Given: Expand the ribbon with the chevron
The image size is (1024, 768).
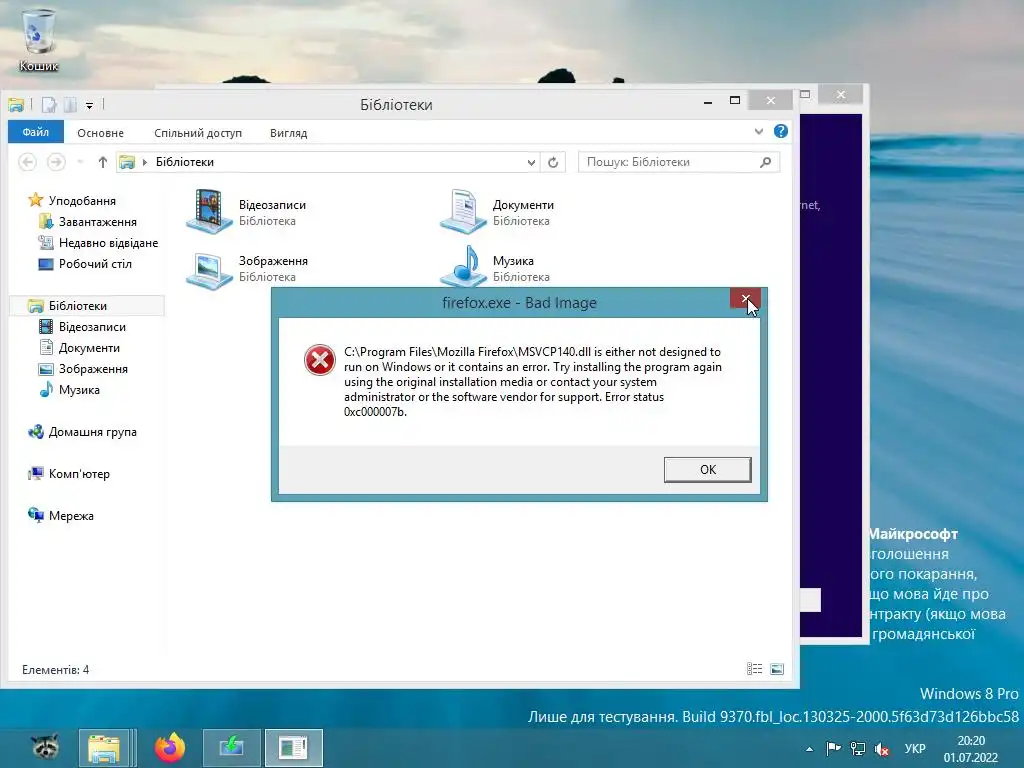Looking at the screenshot, I should (x=758, y=131).
